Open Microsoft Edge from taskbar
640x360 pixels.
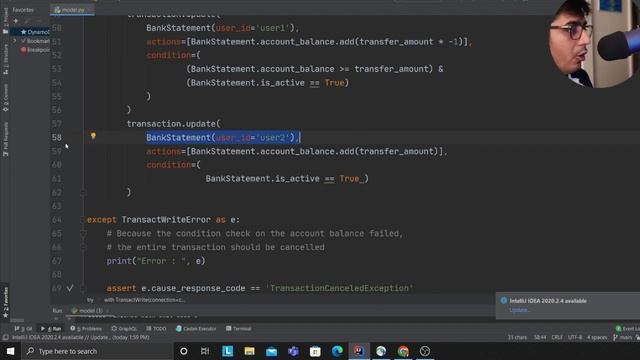337,351
